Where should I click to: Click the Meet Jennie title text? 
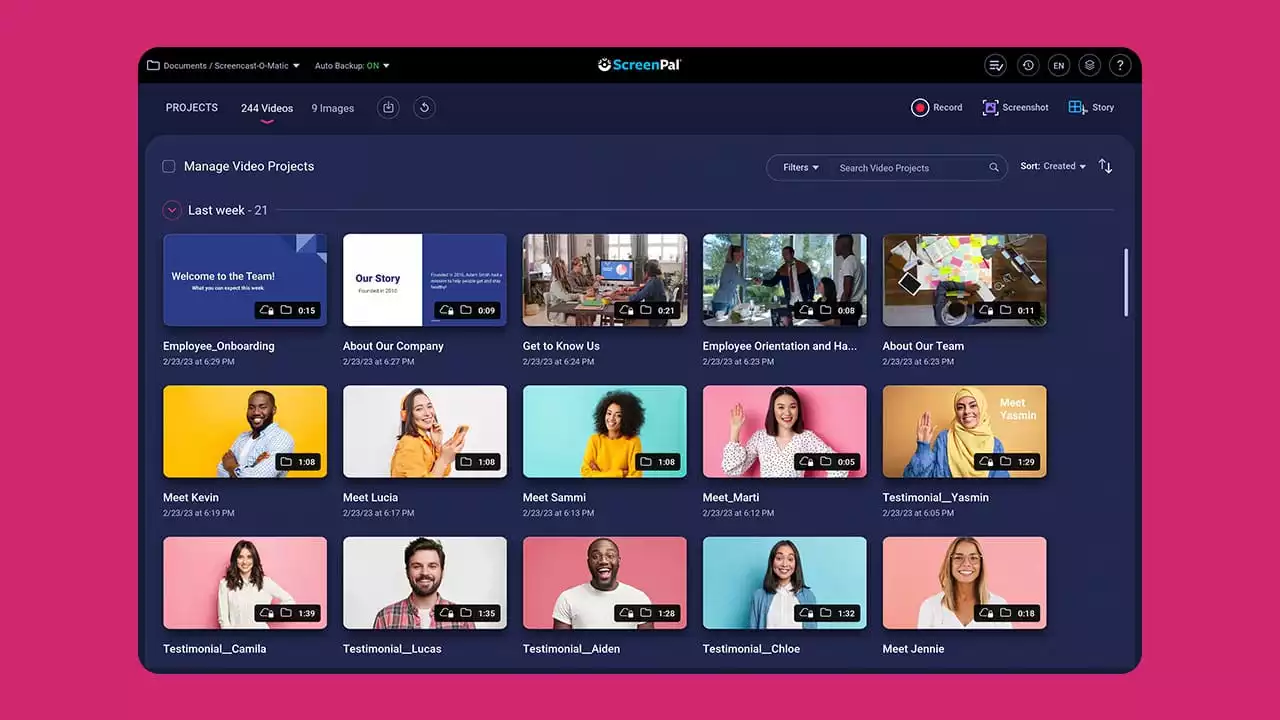tap(913, 649)
